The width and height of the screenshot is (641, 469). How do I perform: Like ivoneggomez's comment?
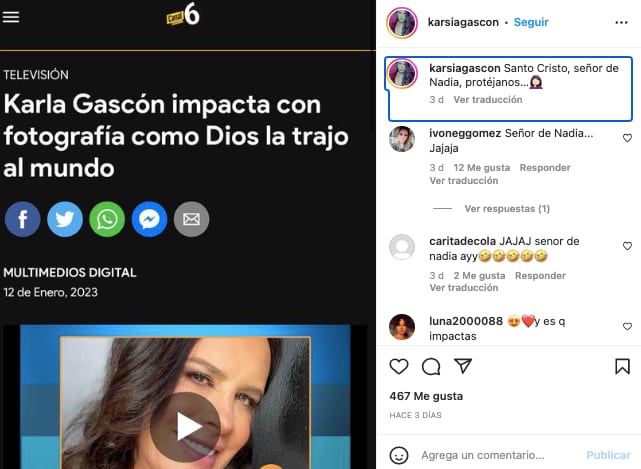click(x=627, y=138)
